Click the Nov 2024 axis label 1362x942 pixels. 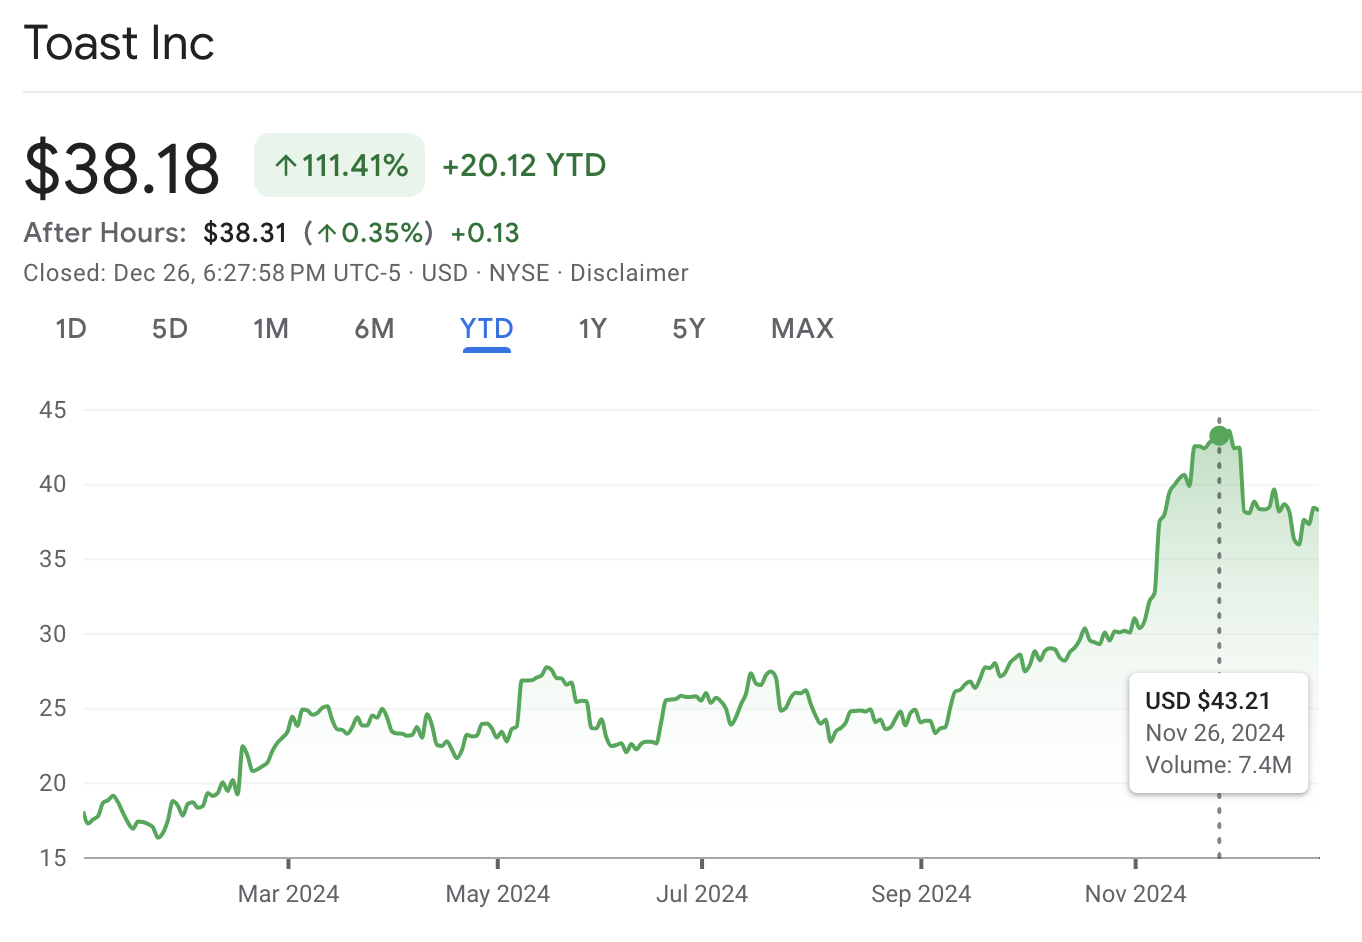tap(1135, 893)
